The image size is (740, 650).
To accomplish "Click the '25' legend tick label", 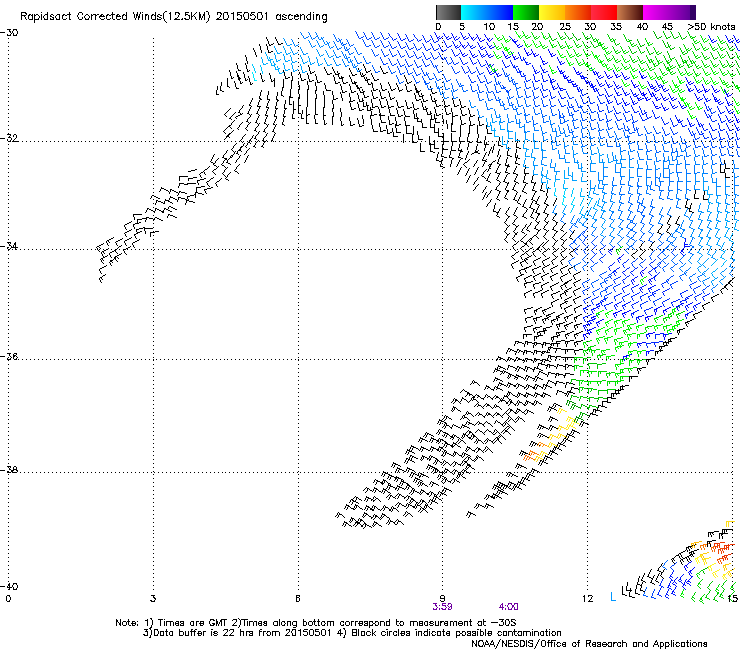I will [565, 27].
